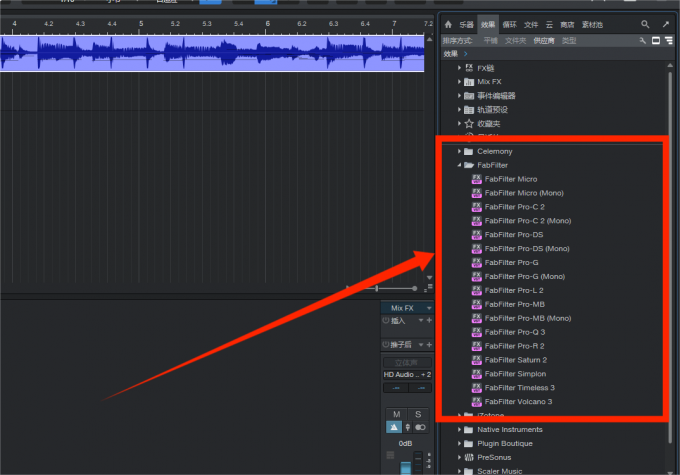Image resolution: width=680 pixels, height=475 pixels.
Task: Select the FabFilter Saturn 2 plug-in icon
Action: click(x=477, y=360)
